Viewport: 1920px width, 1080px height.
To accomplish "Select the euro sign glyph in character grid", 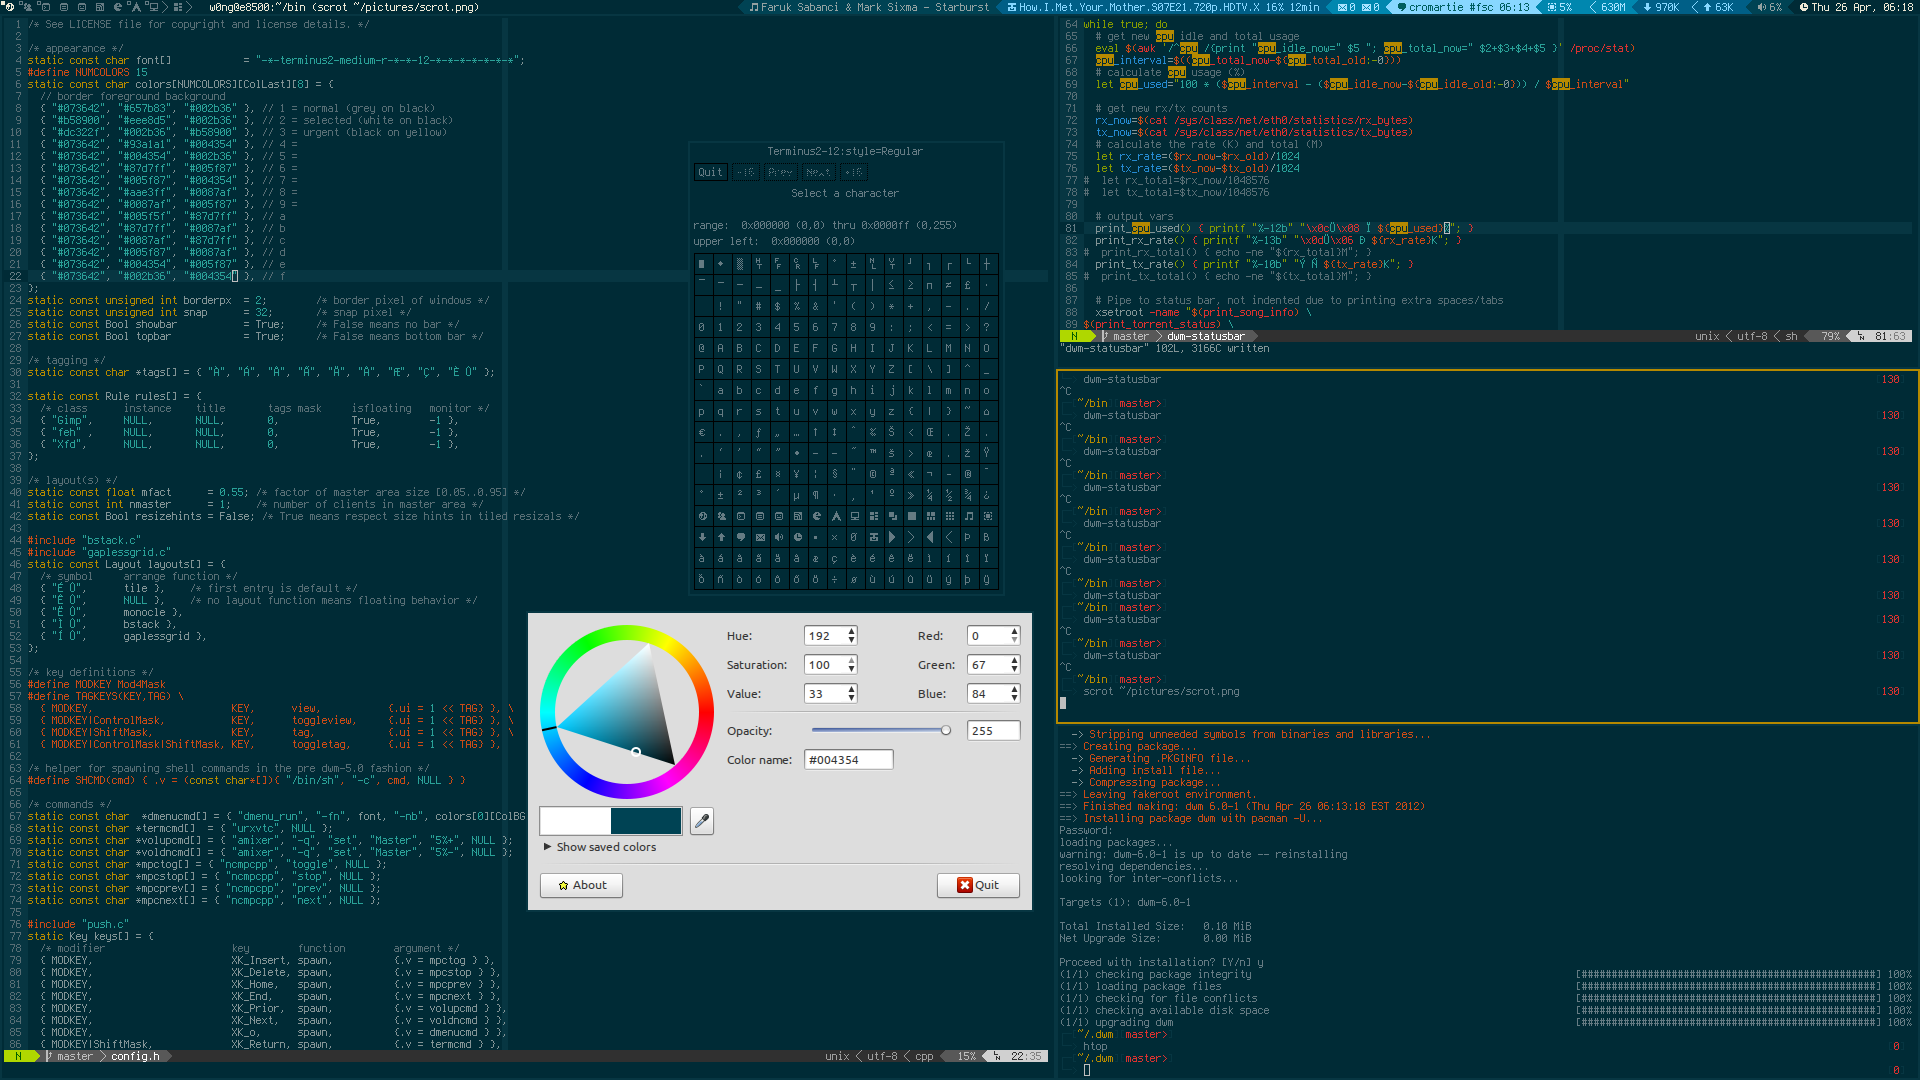I will pos(702,432).
